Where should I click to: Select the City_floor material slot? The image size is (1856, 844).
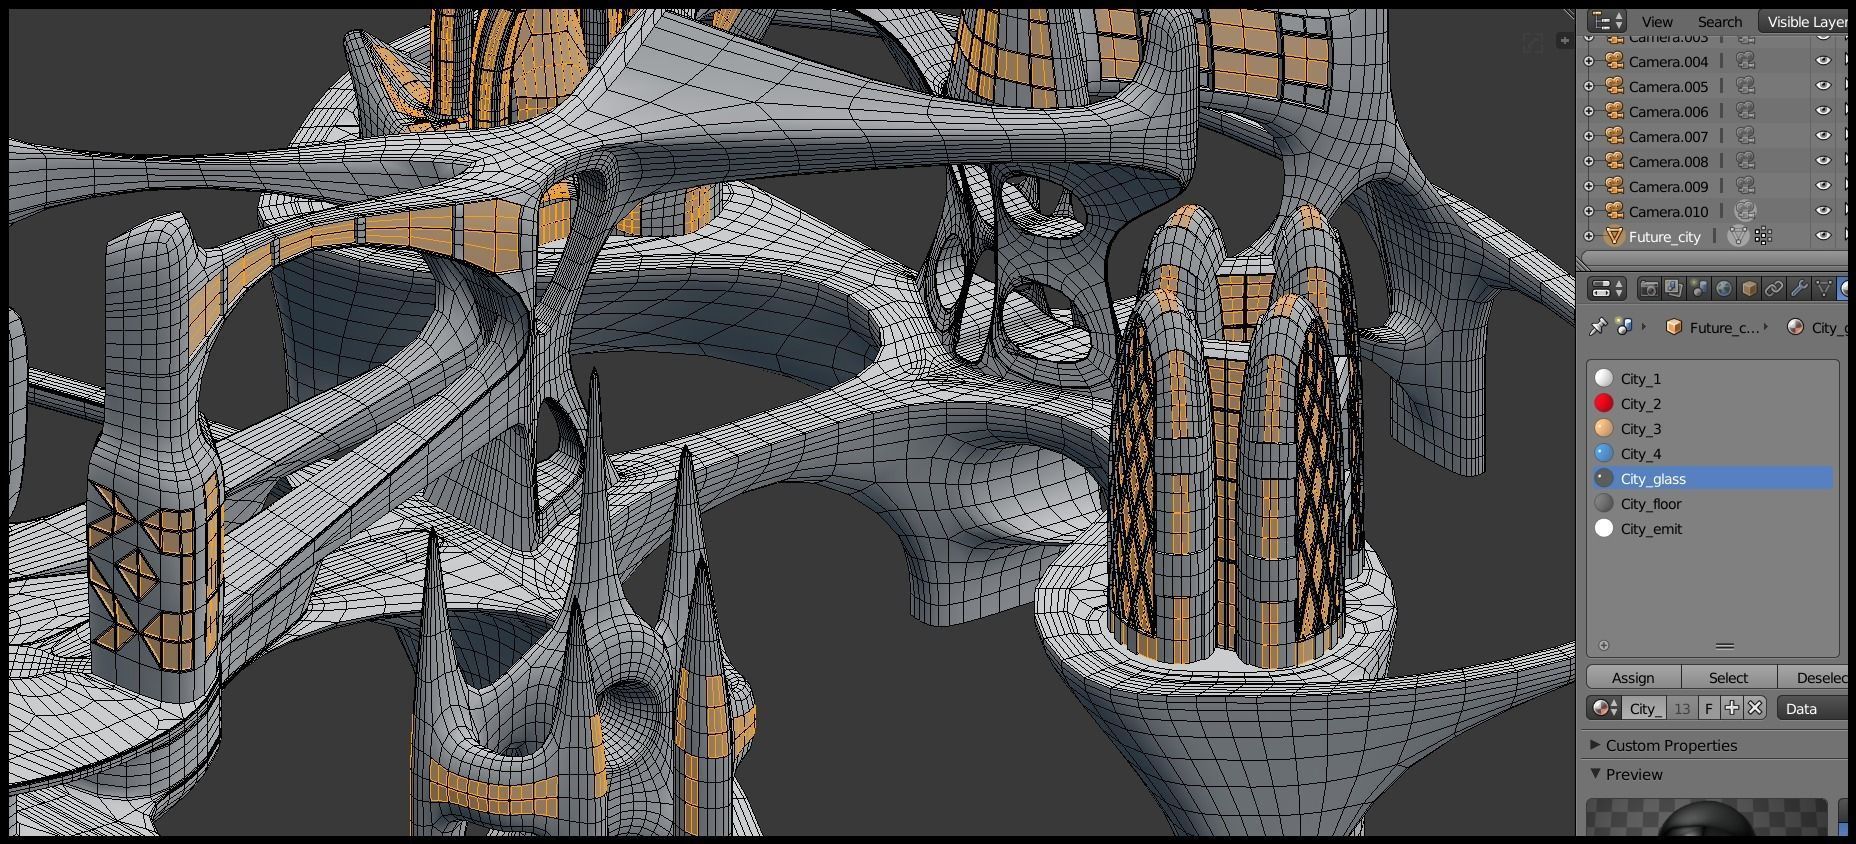[x=1712, y=504]
